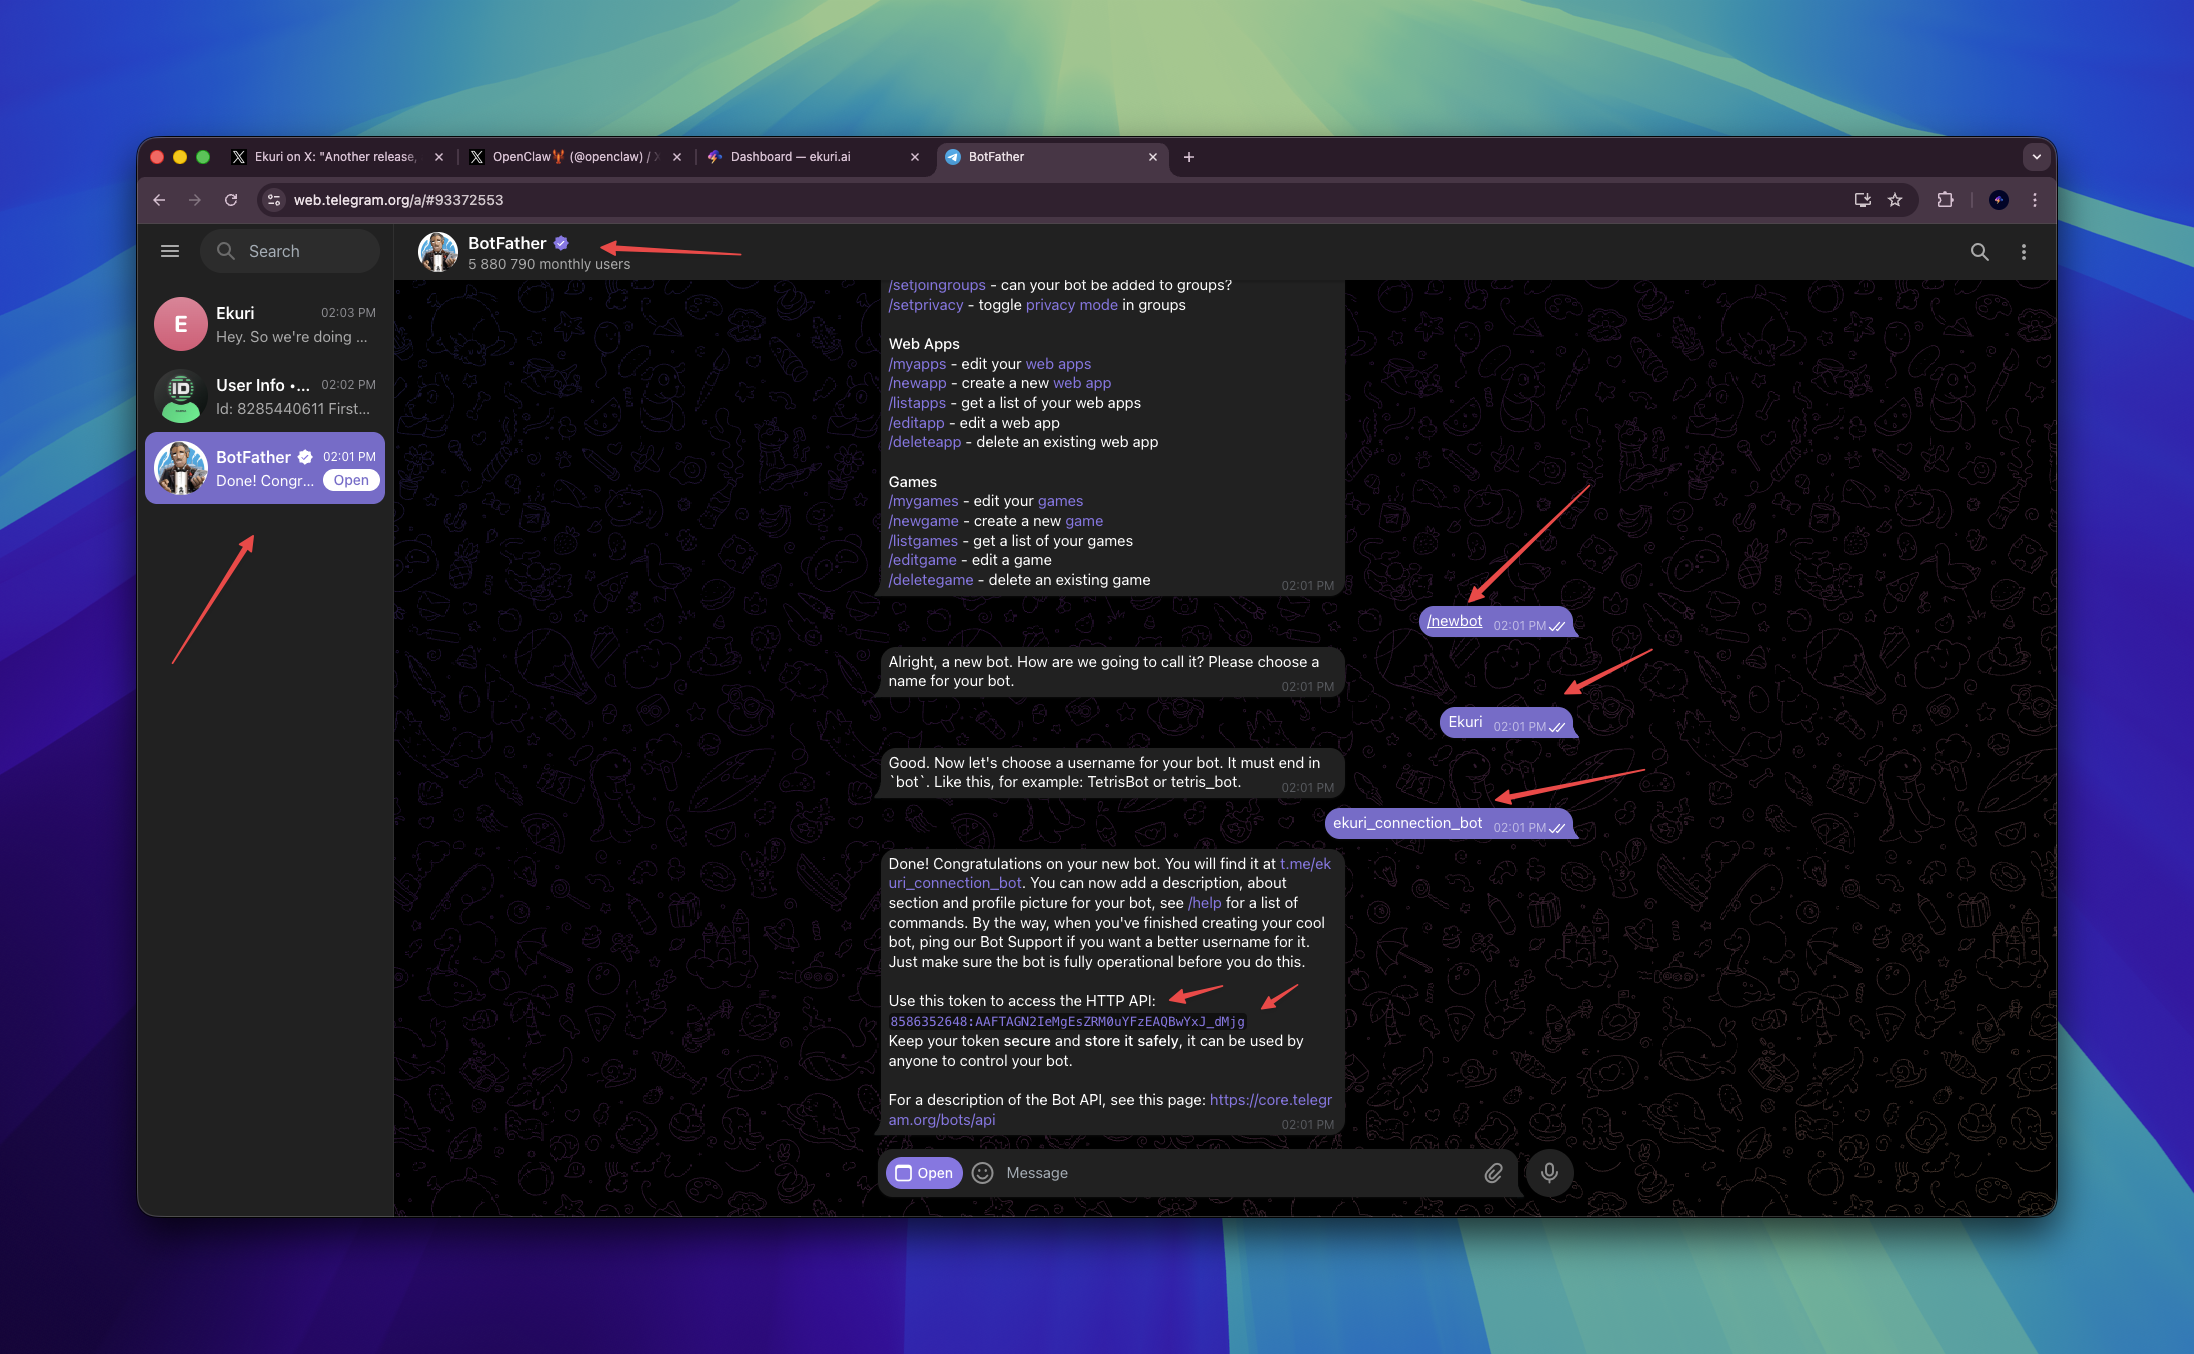Screen dimensions: 2194x1354
Task: Click the BotFather avatar in the chat header
Action: click(x=437, y=251)
